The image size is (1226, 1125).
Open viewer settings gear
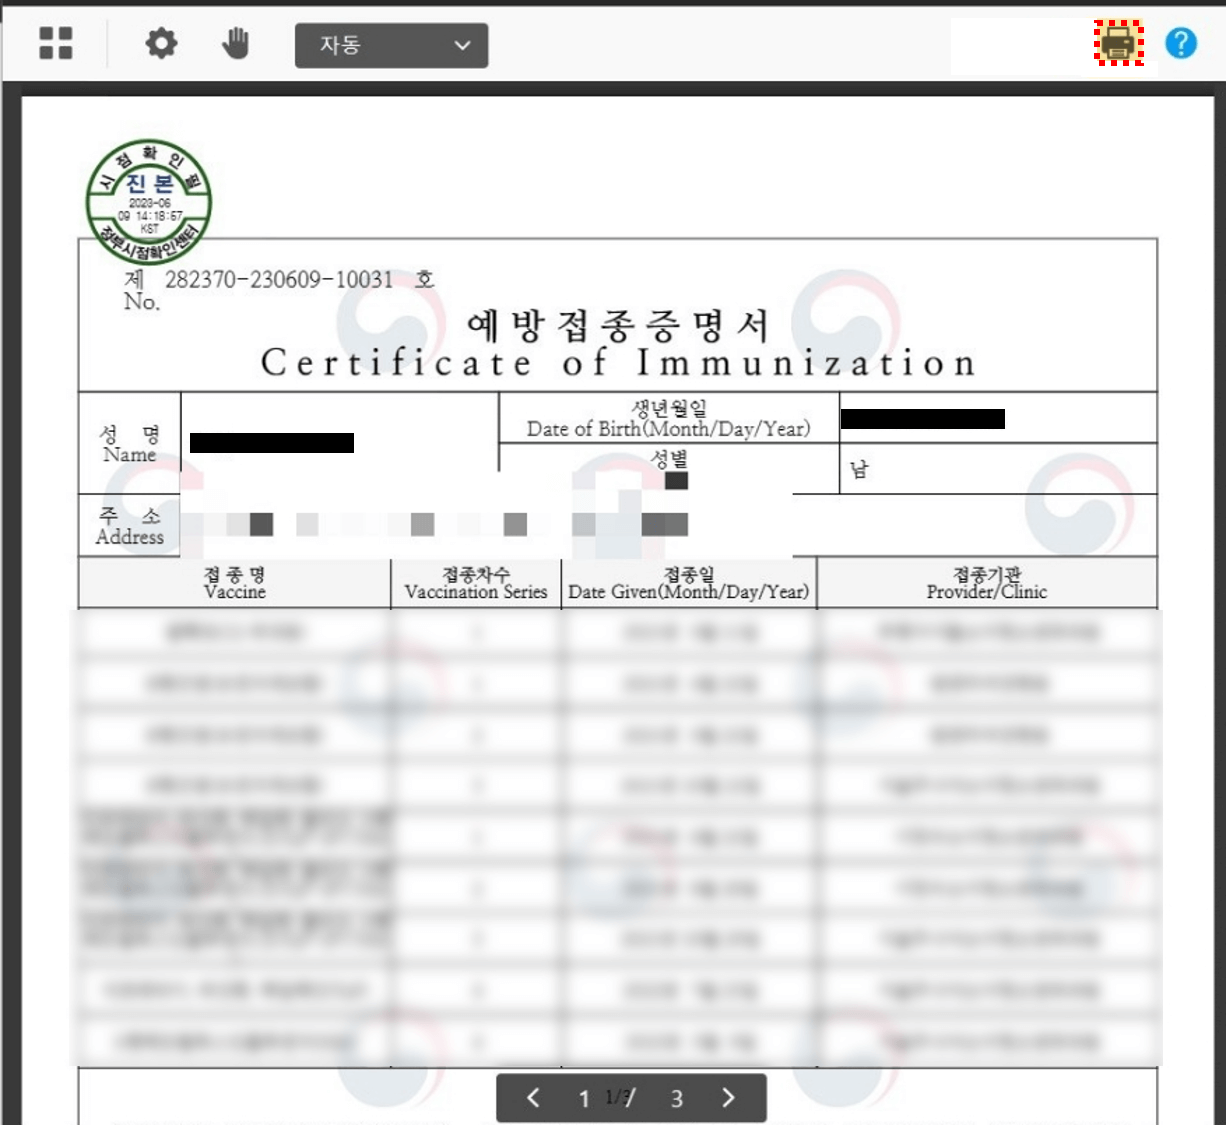(x=161, y=43)
